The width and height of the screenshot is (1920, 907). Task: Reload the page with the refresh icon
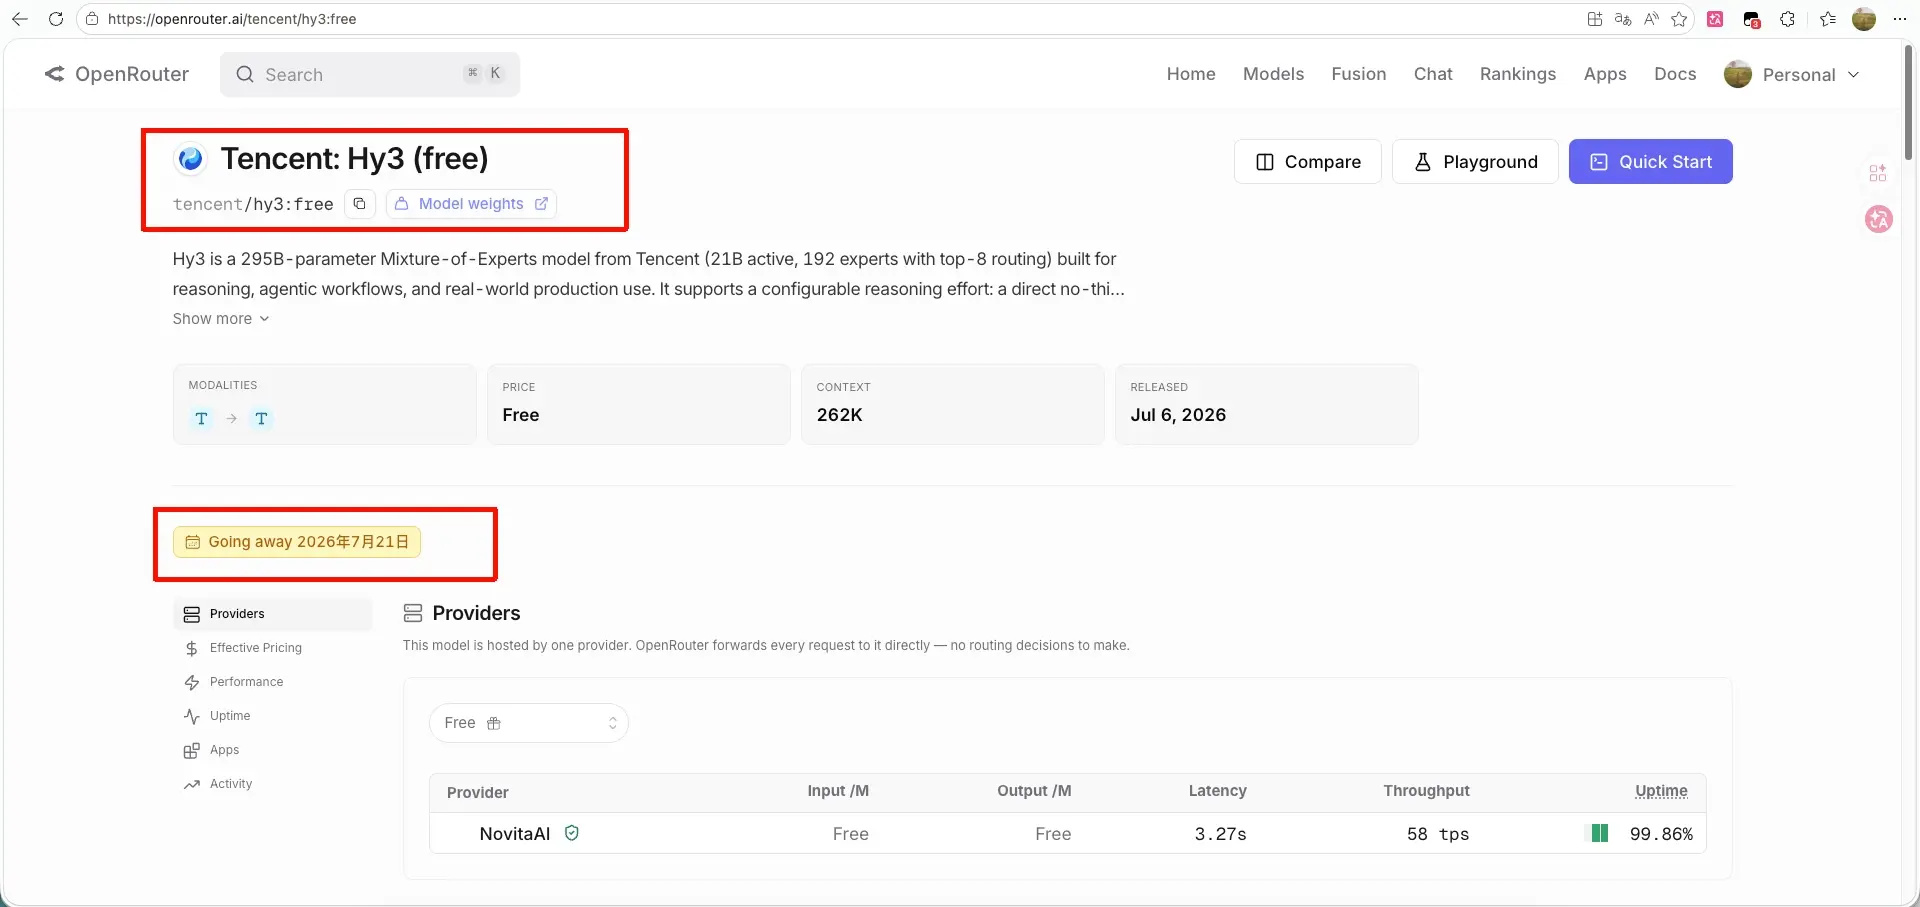point(56,19)
